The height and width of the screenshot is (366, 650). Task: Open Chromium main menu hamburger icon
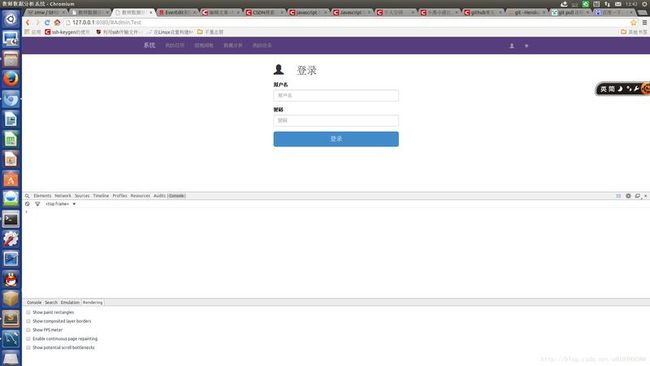click(645, 22)
